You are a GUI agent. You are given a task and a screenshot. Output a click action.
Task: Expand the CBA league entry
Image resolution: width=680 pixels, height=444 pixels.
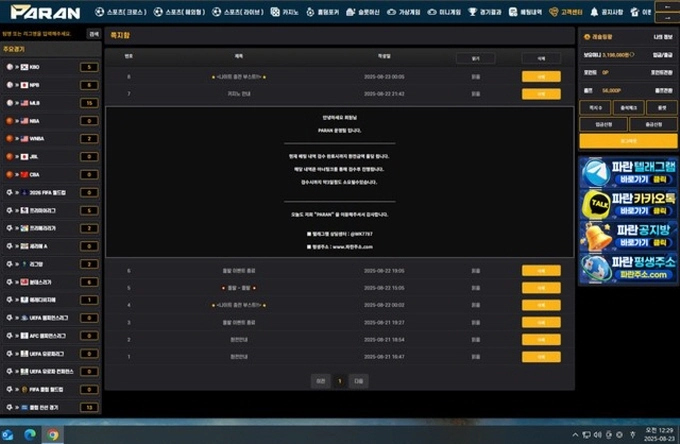point(51,174)
